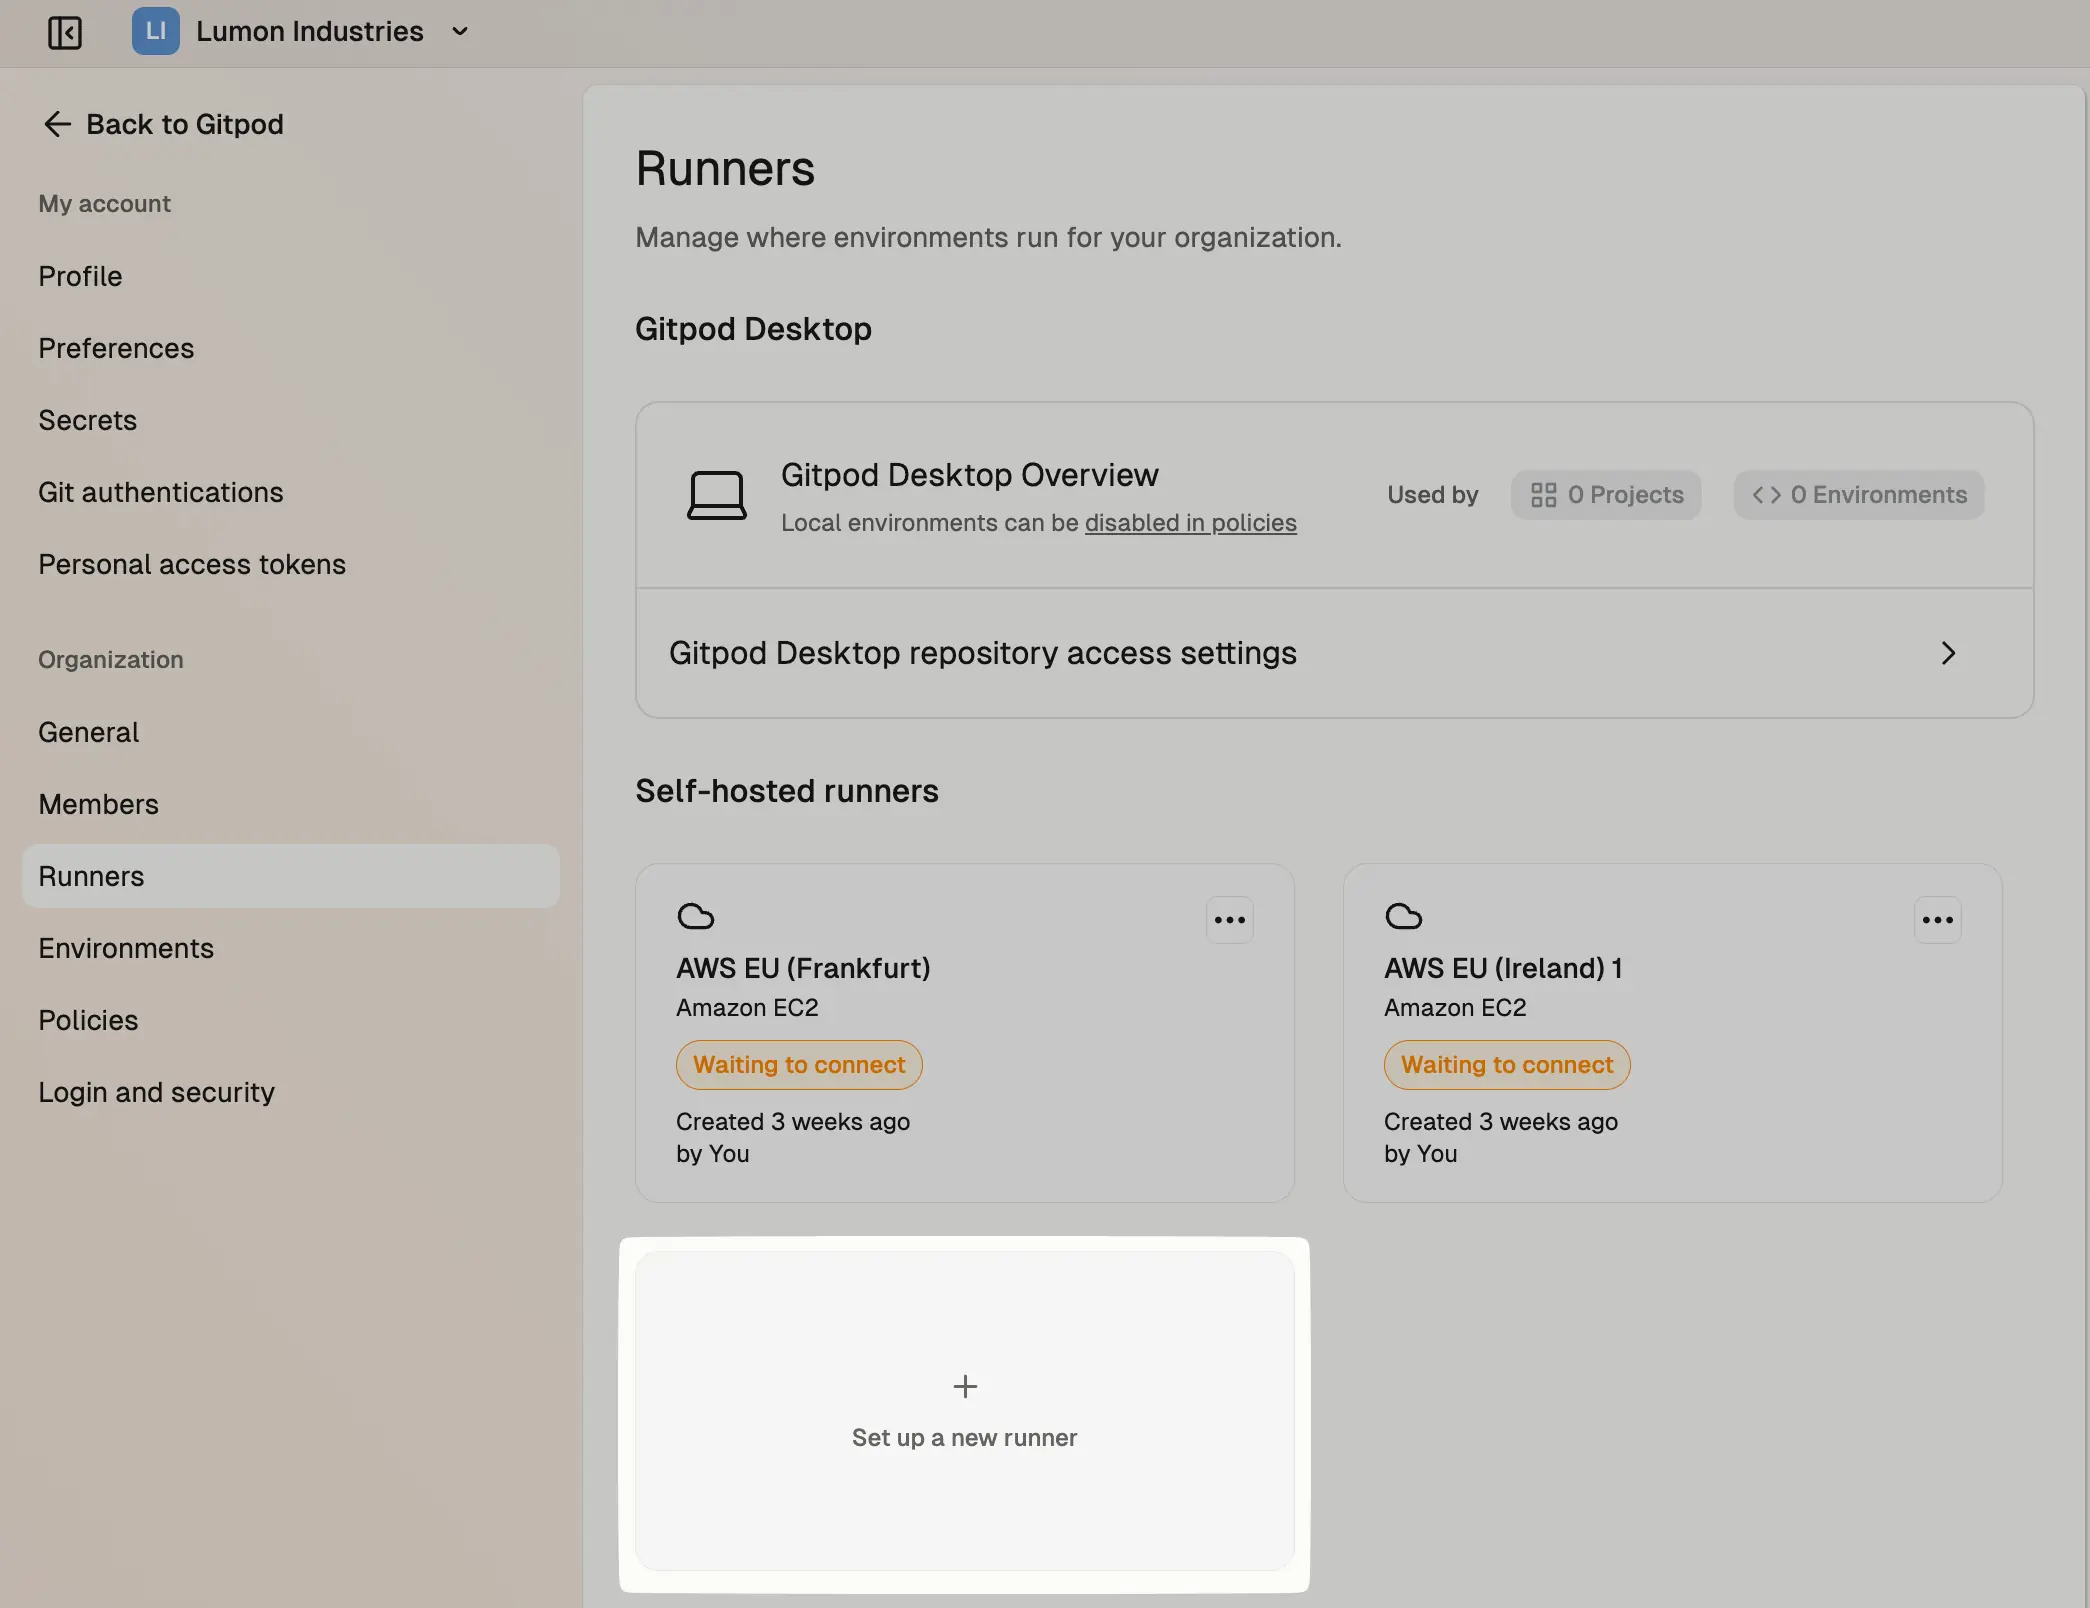The image size is (2090, 1608).
Task: Follow the 'disabled in policies' link
Action: click(x=1190, y=523)
